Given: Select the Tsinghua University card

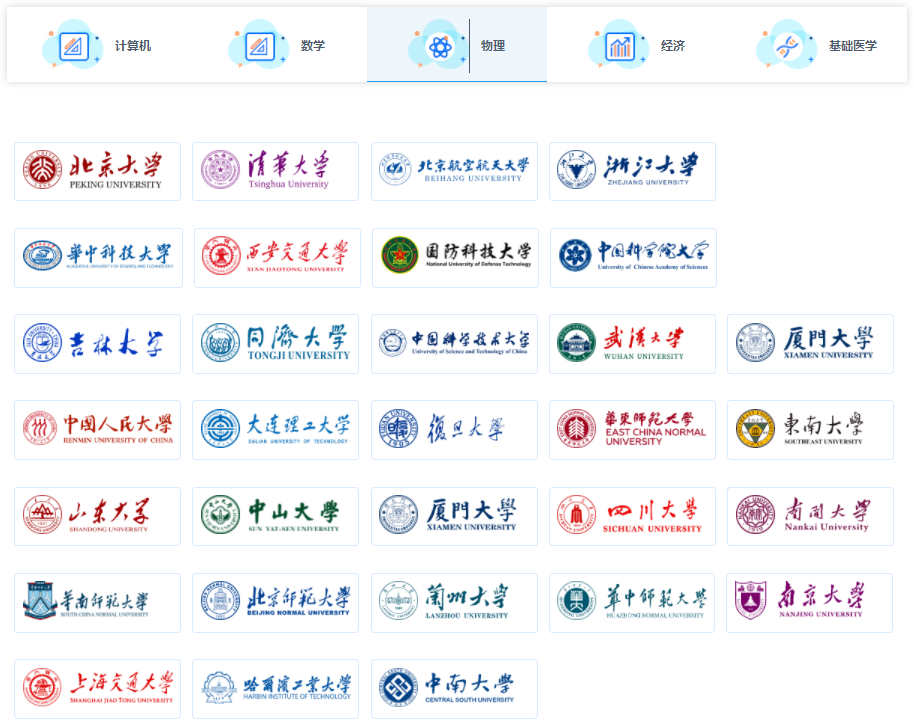Looking at the screenshot, I should tap(275, 171).
